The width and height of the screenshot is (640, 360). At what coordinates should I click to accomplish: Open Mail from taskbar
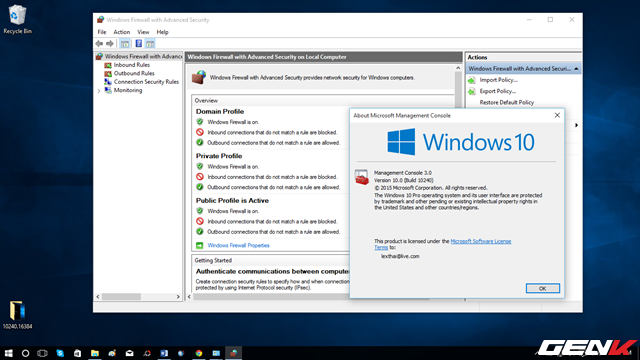point(129,353)
